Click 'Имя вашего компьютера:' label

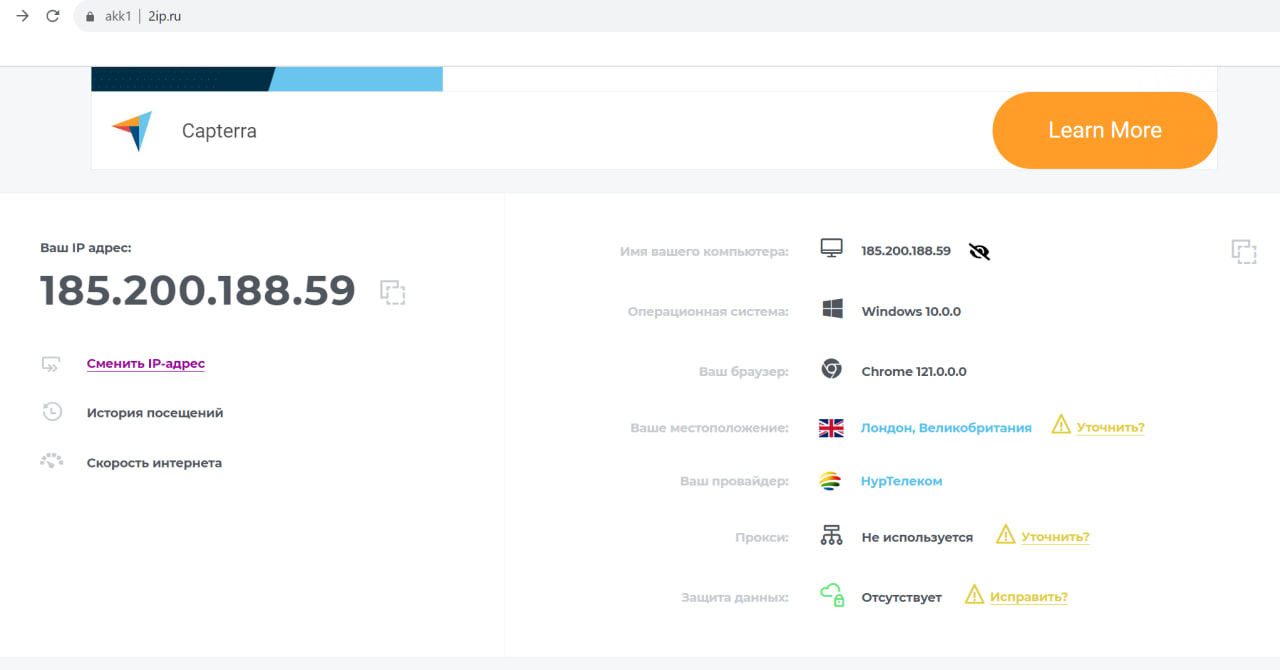(704, 251)
